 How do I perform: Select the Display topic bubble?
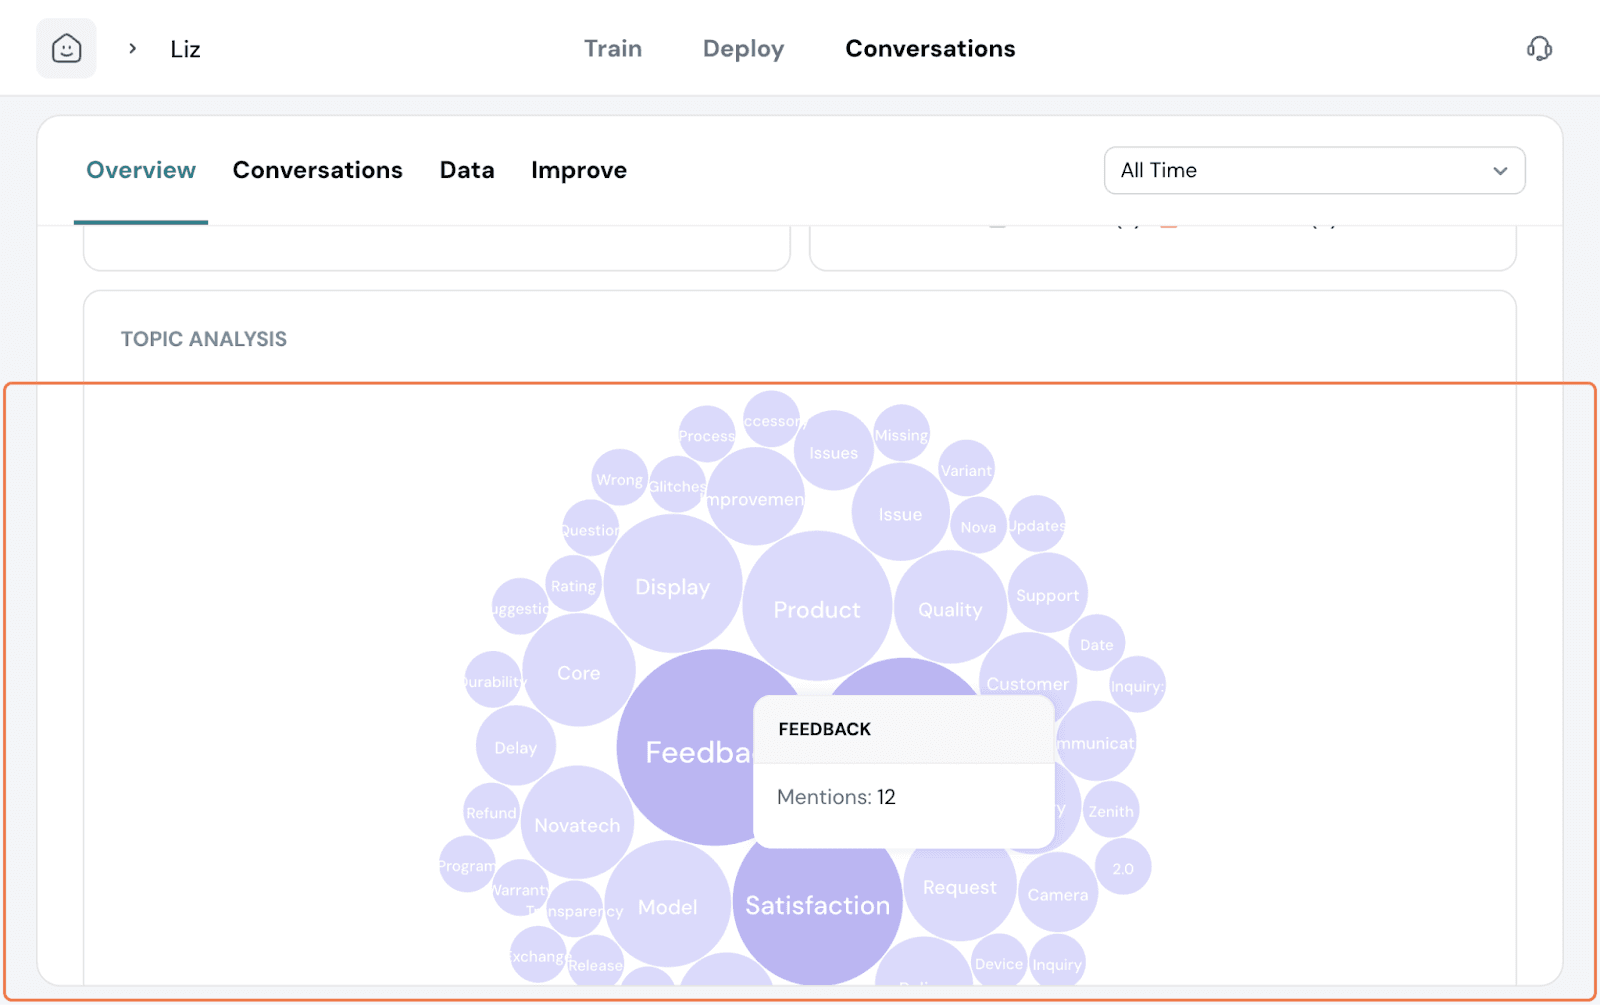tap(672, 586)
